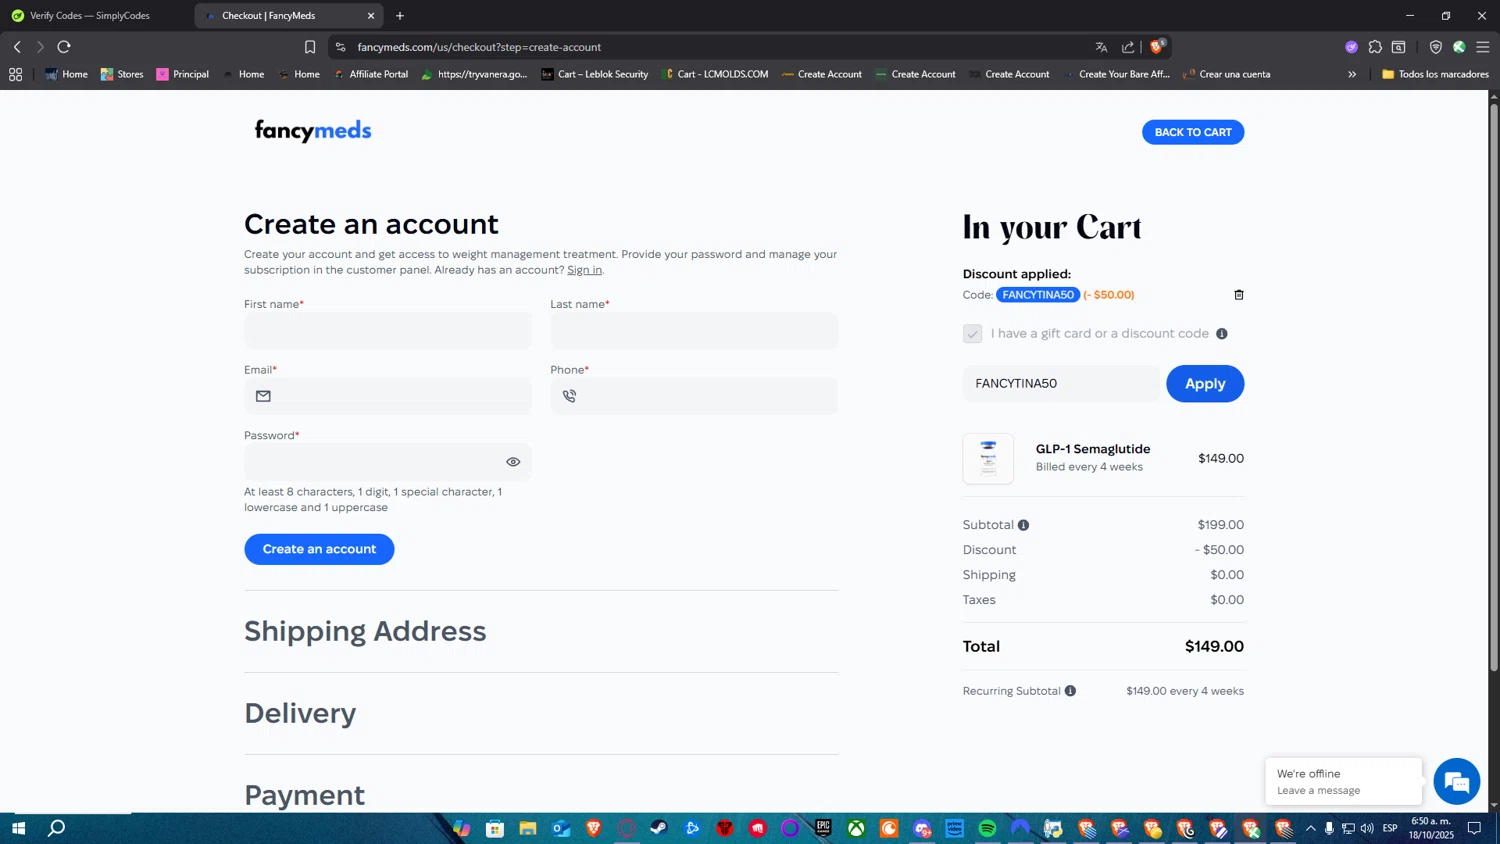Open the bookmarks apps grid icon
This screenshot has width=1500, height=844.
(15, 74)
